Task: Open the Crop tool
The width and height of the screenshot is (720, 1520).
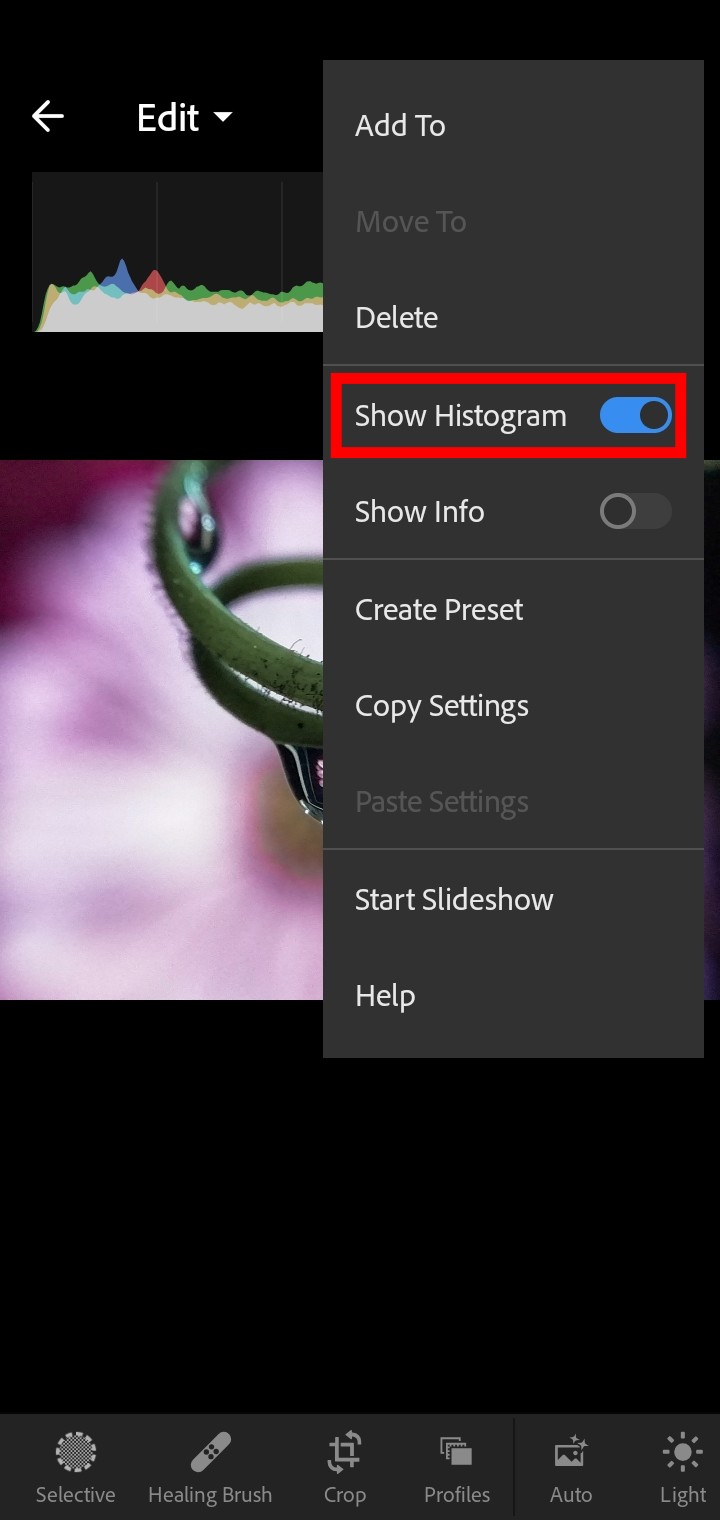Action: tap(344, 1466)
